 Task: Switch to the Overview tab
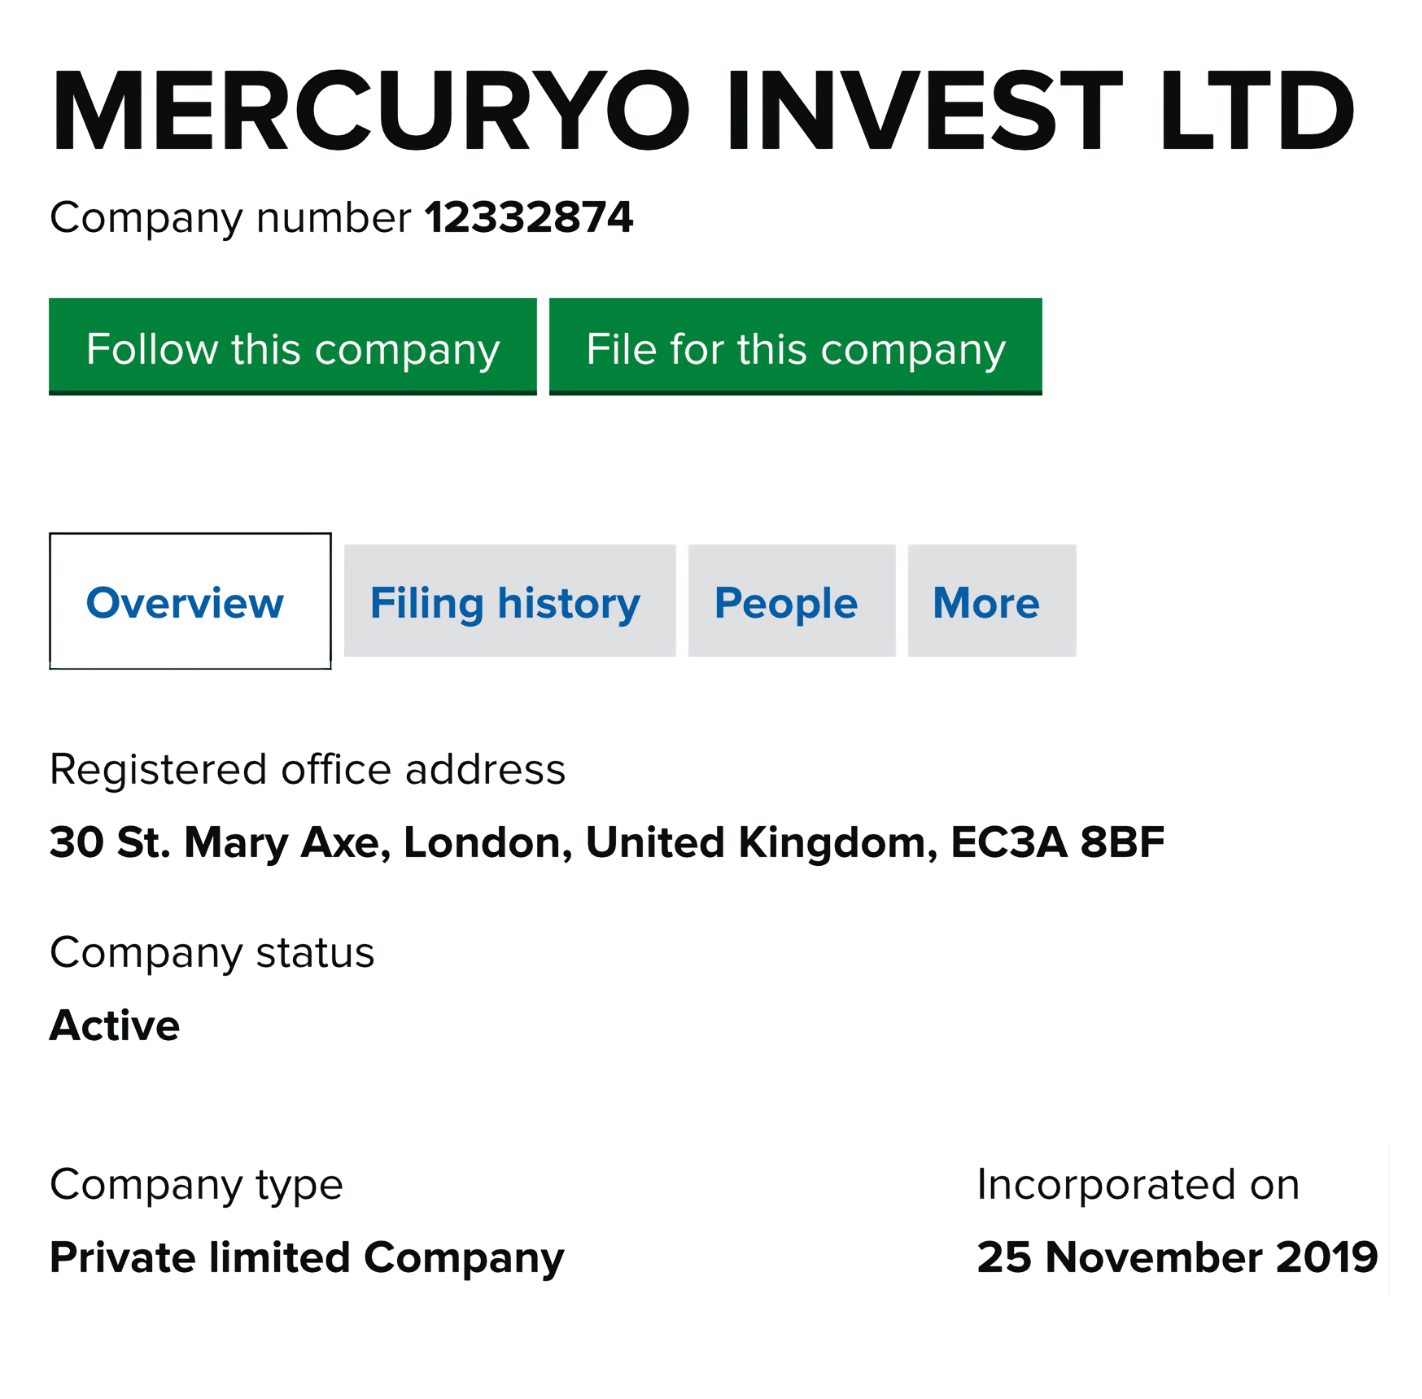tap(190, 601)
